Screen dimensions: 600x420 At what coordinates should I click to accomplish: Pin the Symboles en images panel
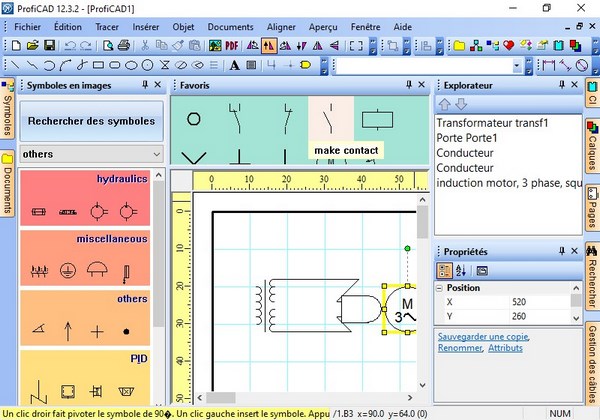pyautogui.click(x=145, y=85)
